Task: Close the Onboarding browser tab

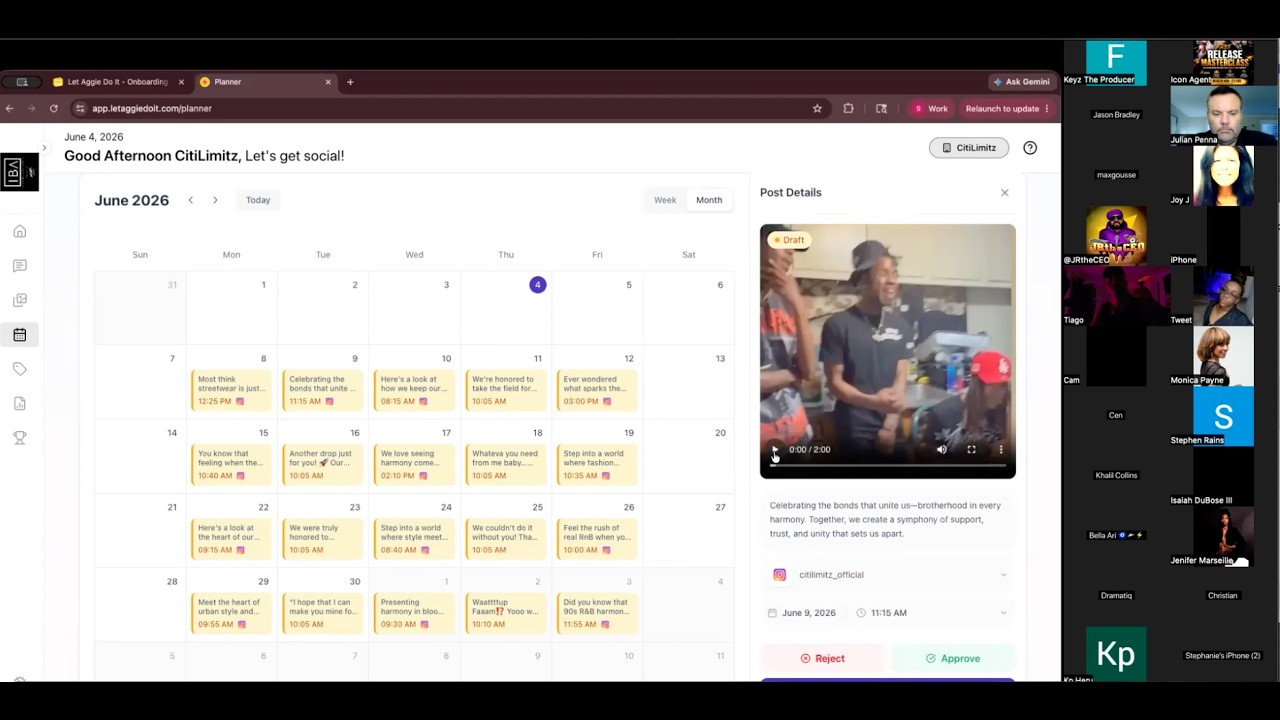Action: [x=181, y=82]
